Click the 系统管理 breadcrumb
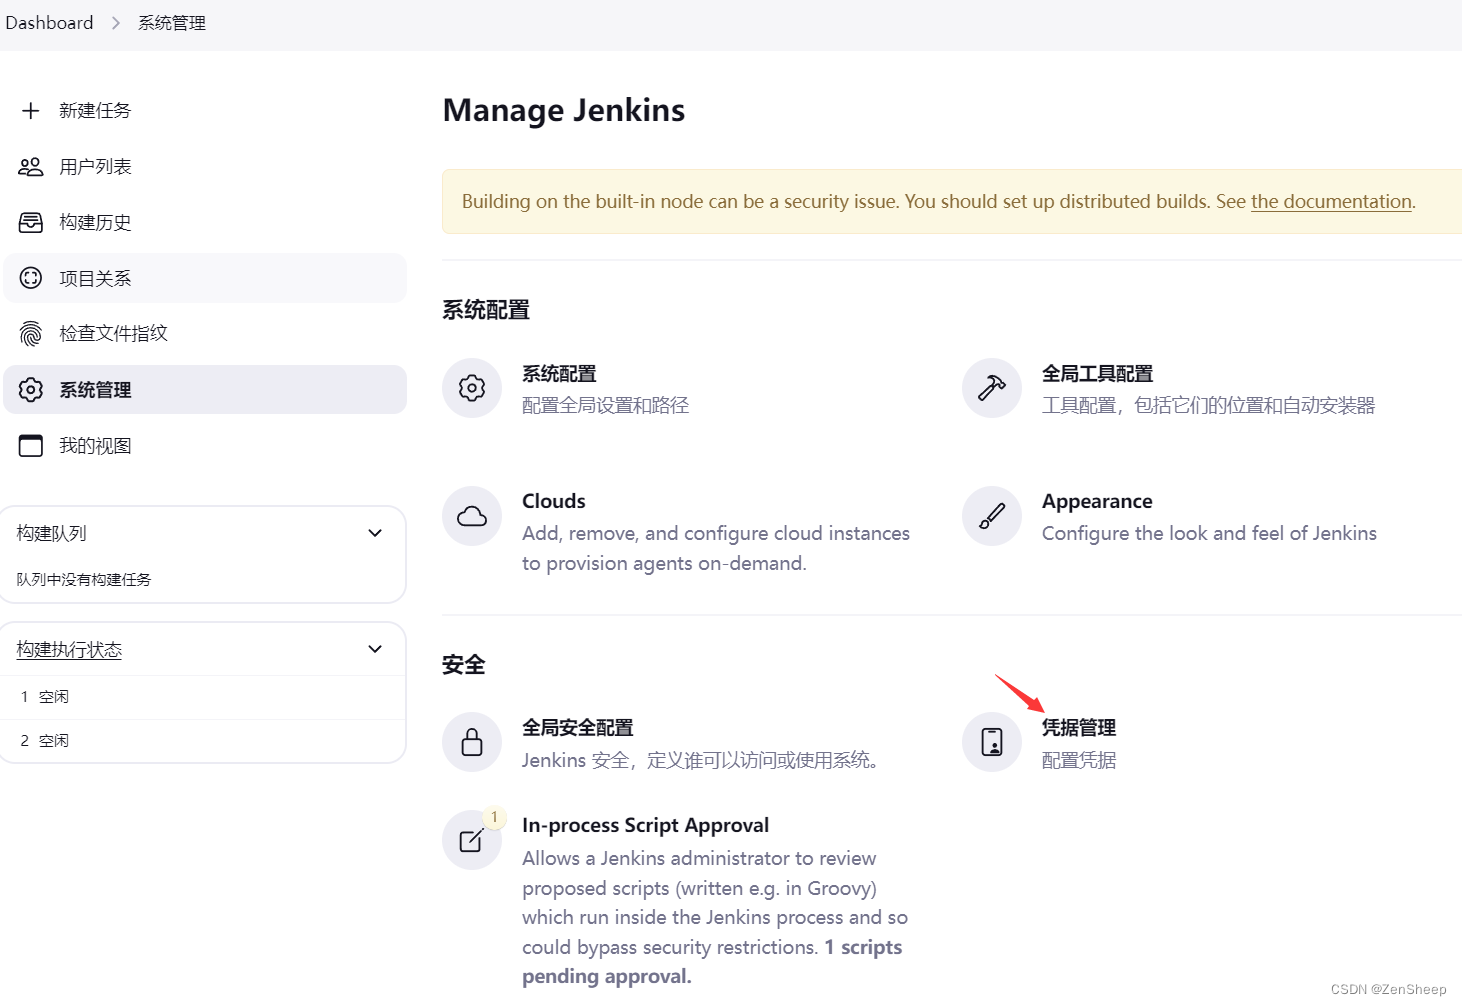Viewport: 1462px width, 1006px height. [172, 23]
